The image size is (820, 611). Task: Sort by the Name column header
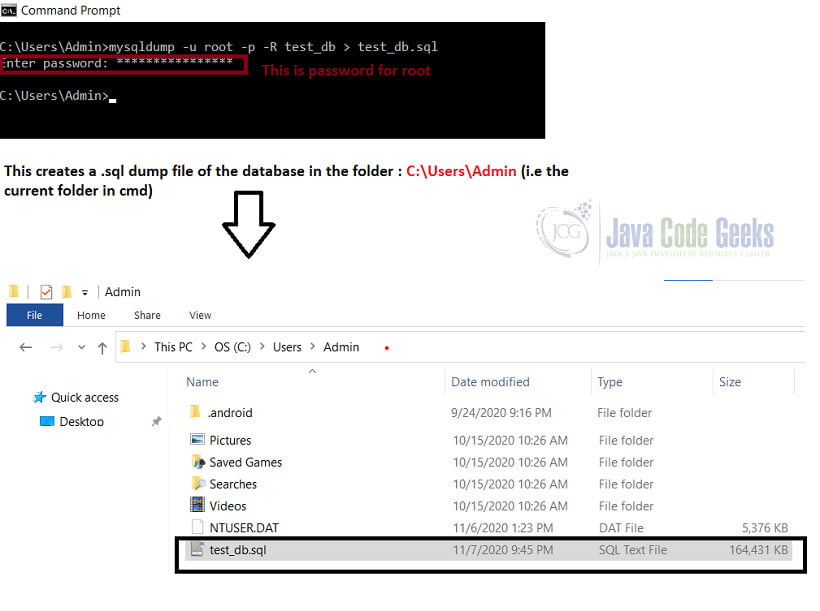point(202,382)
